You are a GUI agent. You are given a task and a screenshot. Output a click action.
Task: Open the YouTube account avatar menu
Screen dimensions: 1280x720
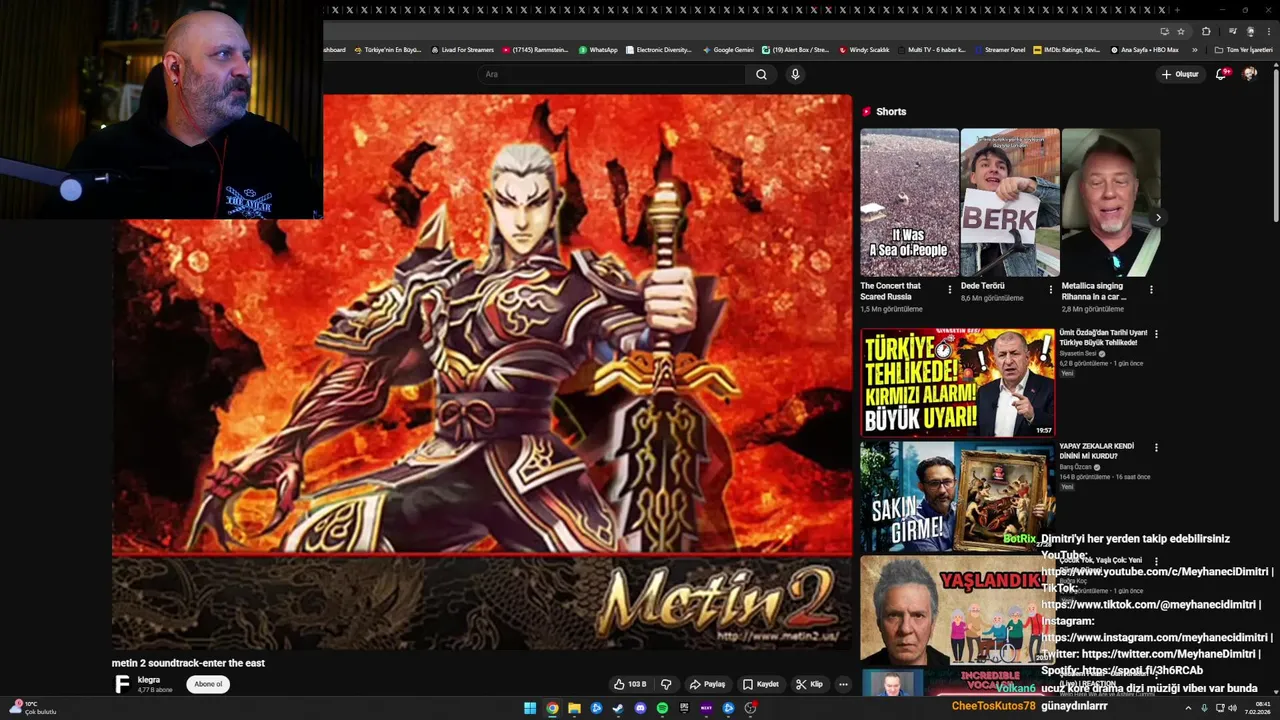click(x=1249, y=74)
